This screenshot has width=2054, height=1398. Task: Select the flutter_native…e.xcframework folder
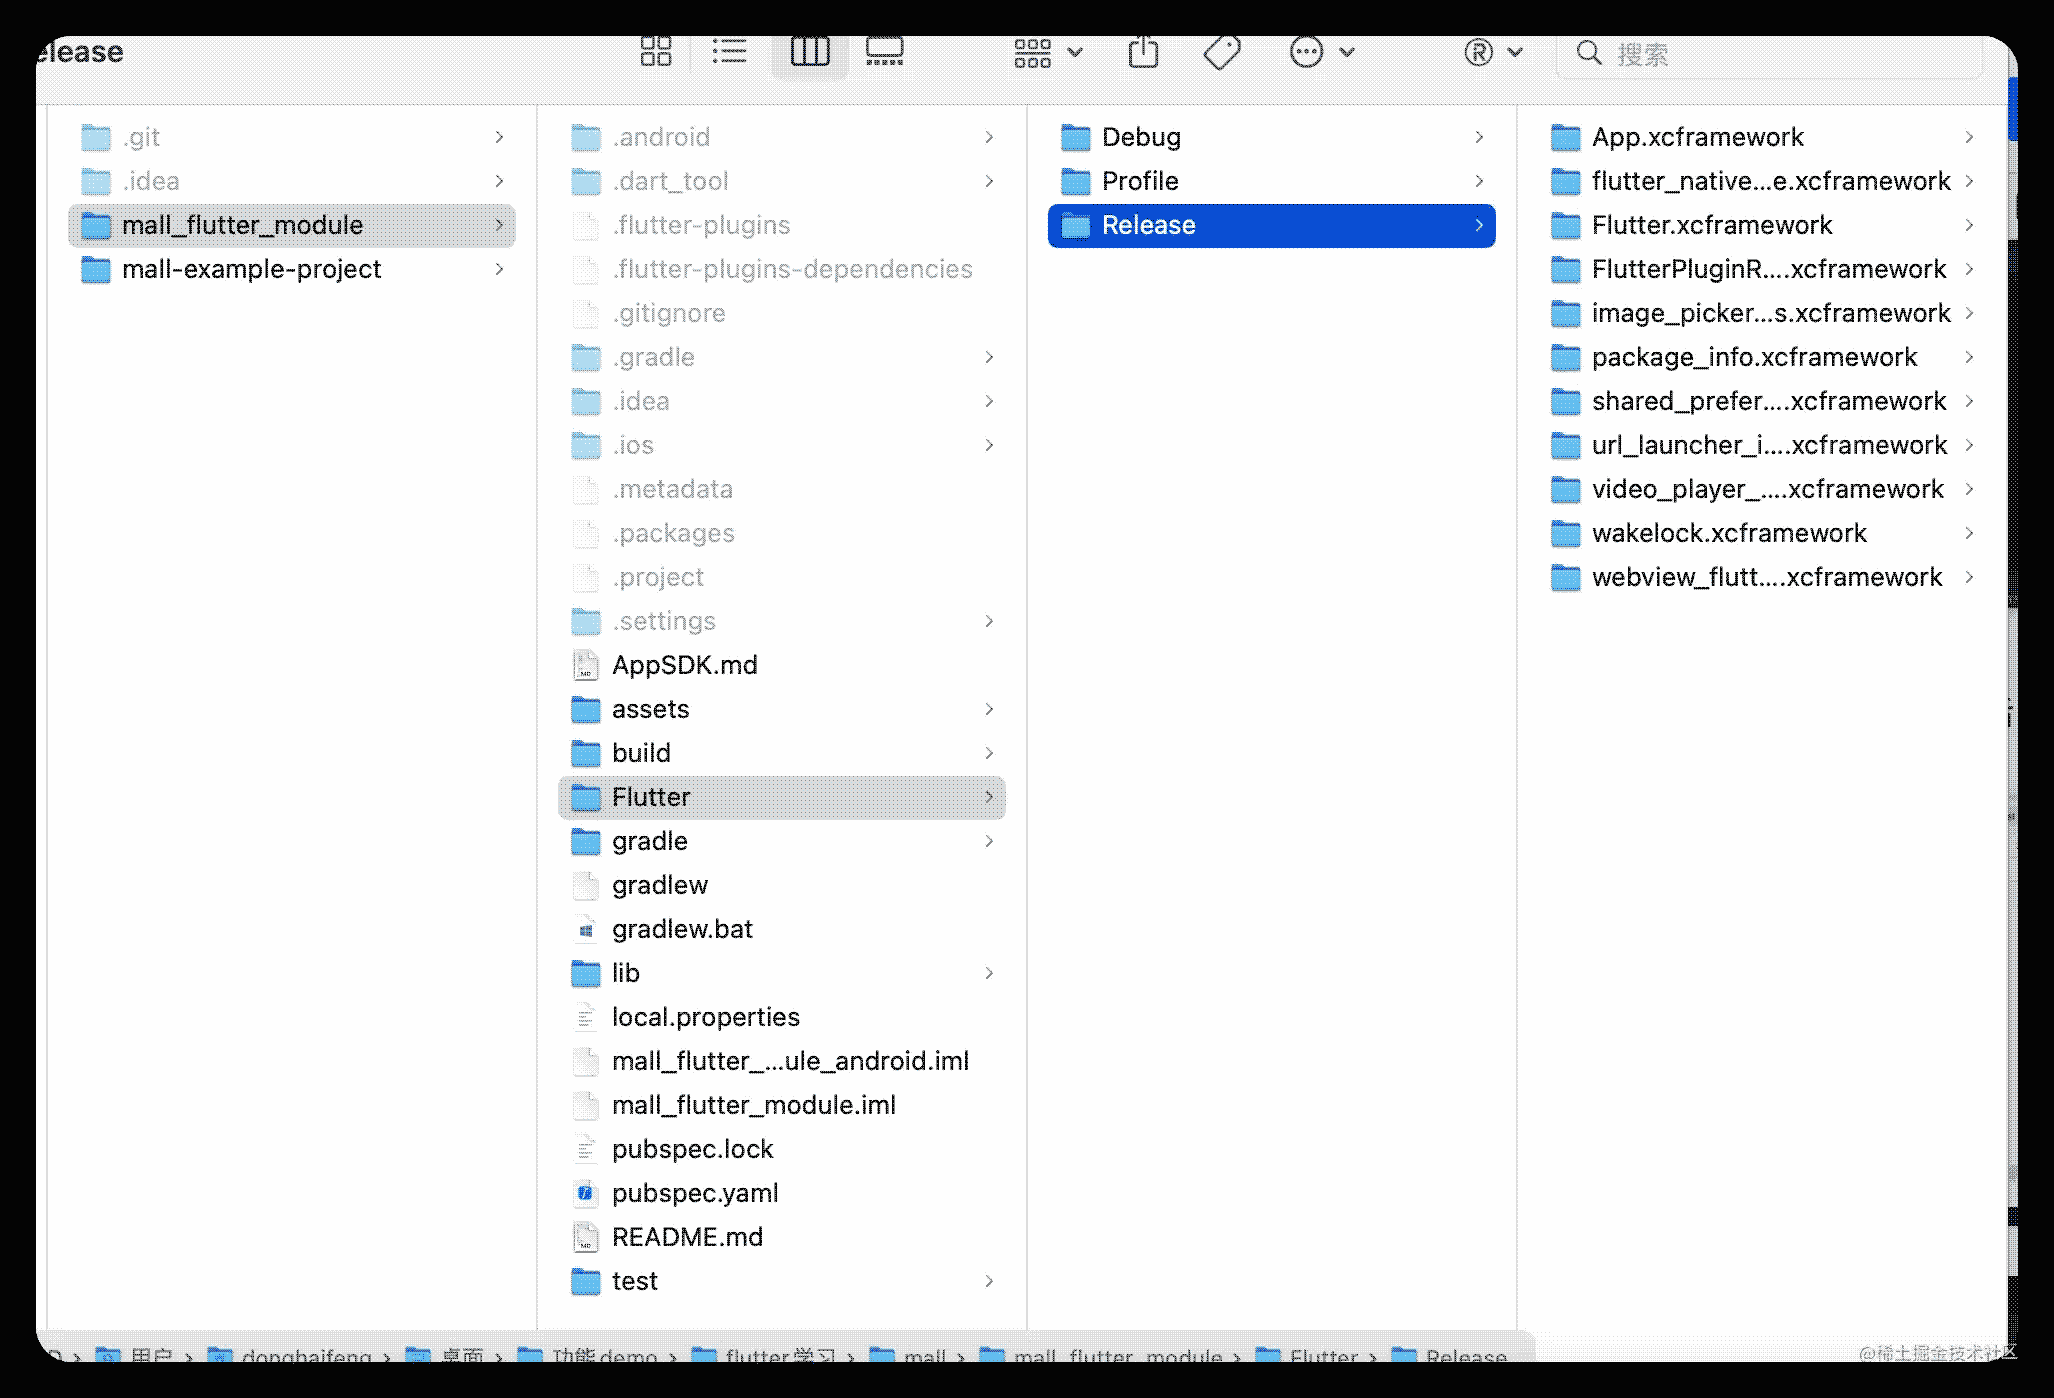1762,181
